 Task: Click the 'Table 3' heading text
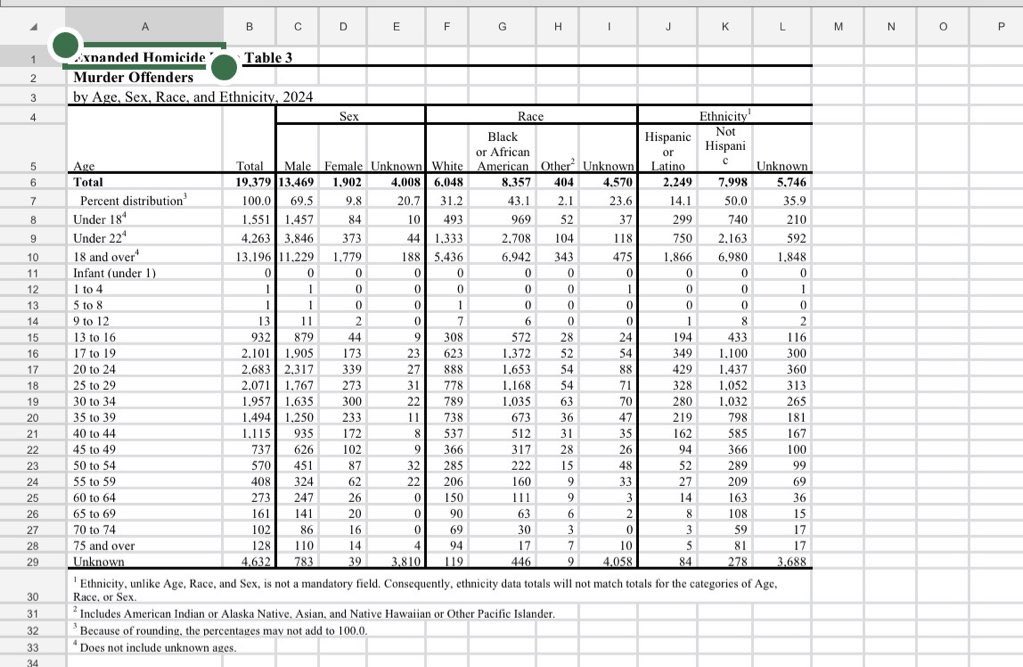tap(268, 57)
